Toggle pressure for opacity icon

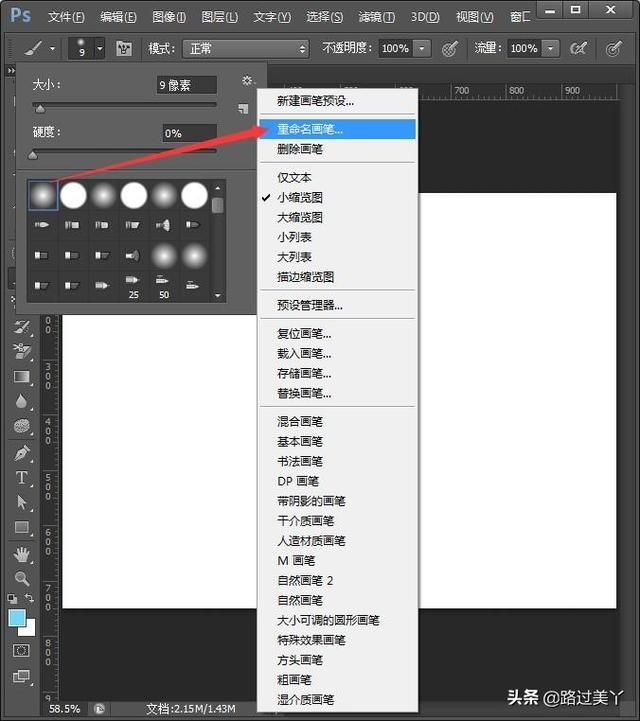pyautogui.click(x=450, y=48)
